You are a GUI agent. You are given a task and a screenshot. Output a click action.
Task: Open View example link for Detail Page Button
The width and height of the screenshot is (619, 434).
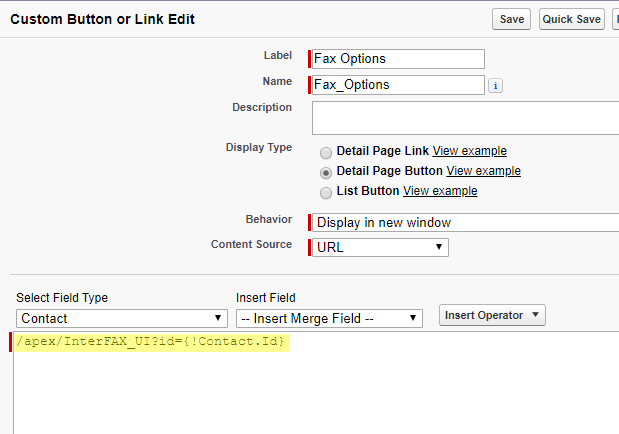[x=483, y=171]
